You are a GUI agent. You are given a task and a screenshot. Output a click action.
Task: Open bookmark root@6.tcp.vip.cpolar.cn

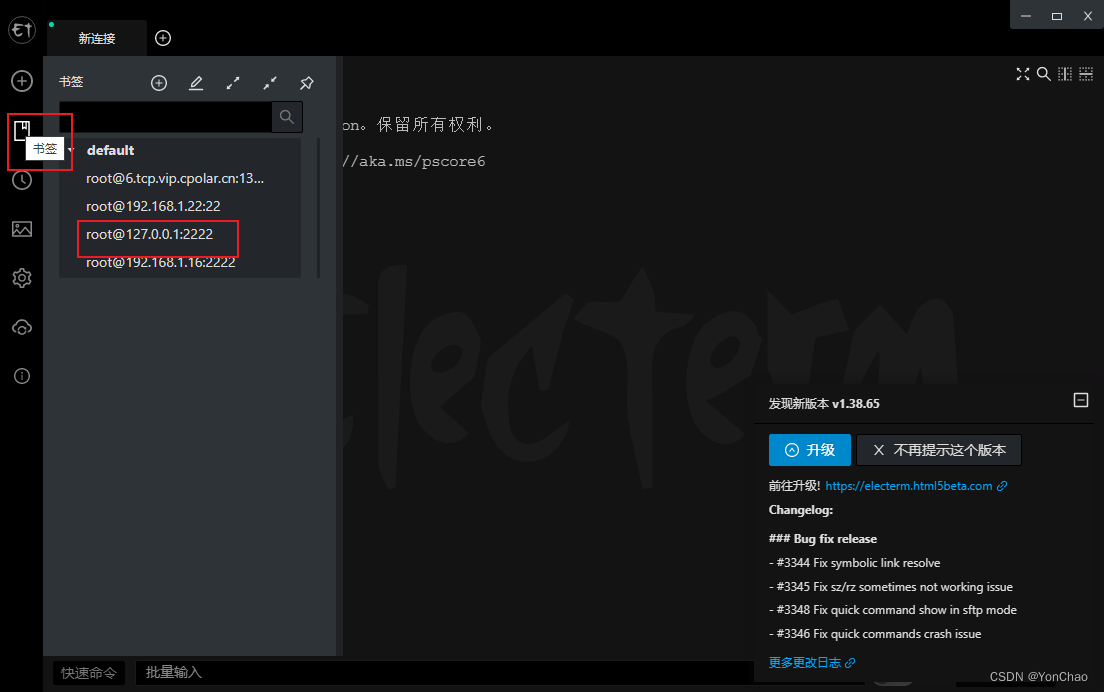click(x=175, y=178)
